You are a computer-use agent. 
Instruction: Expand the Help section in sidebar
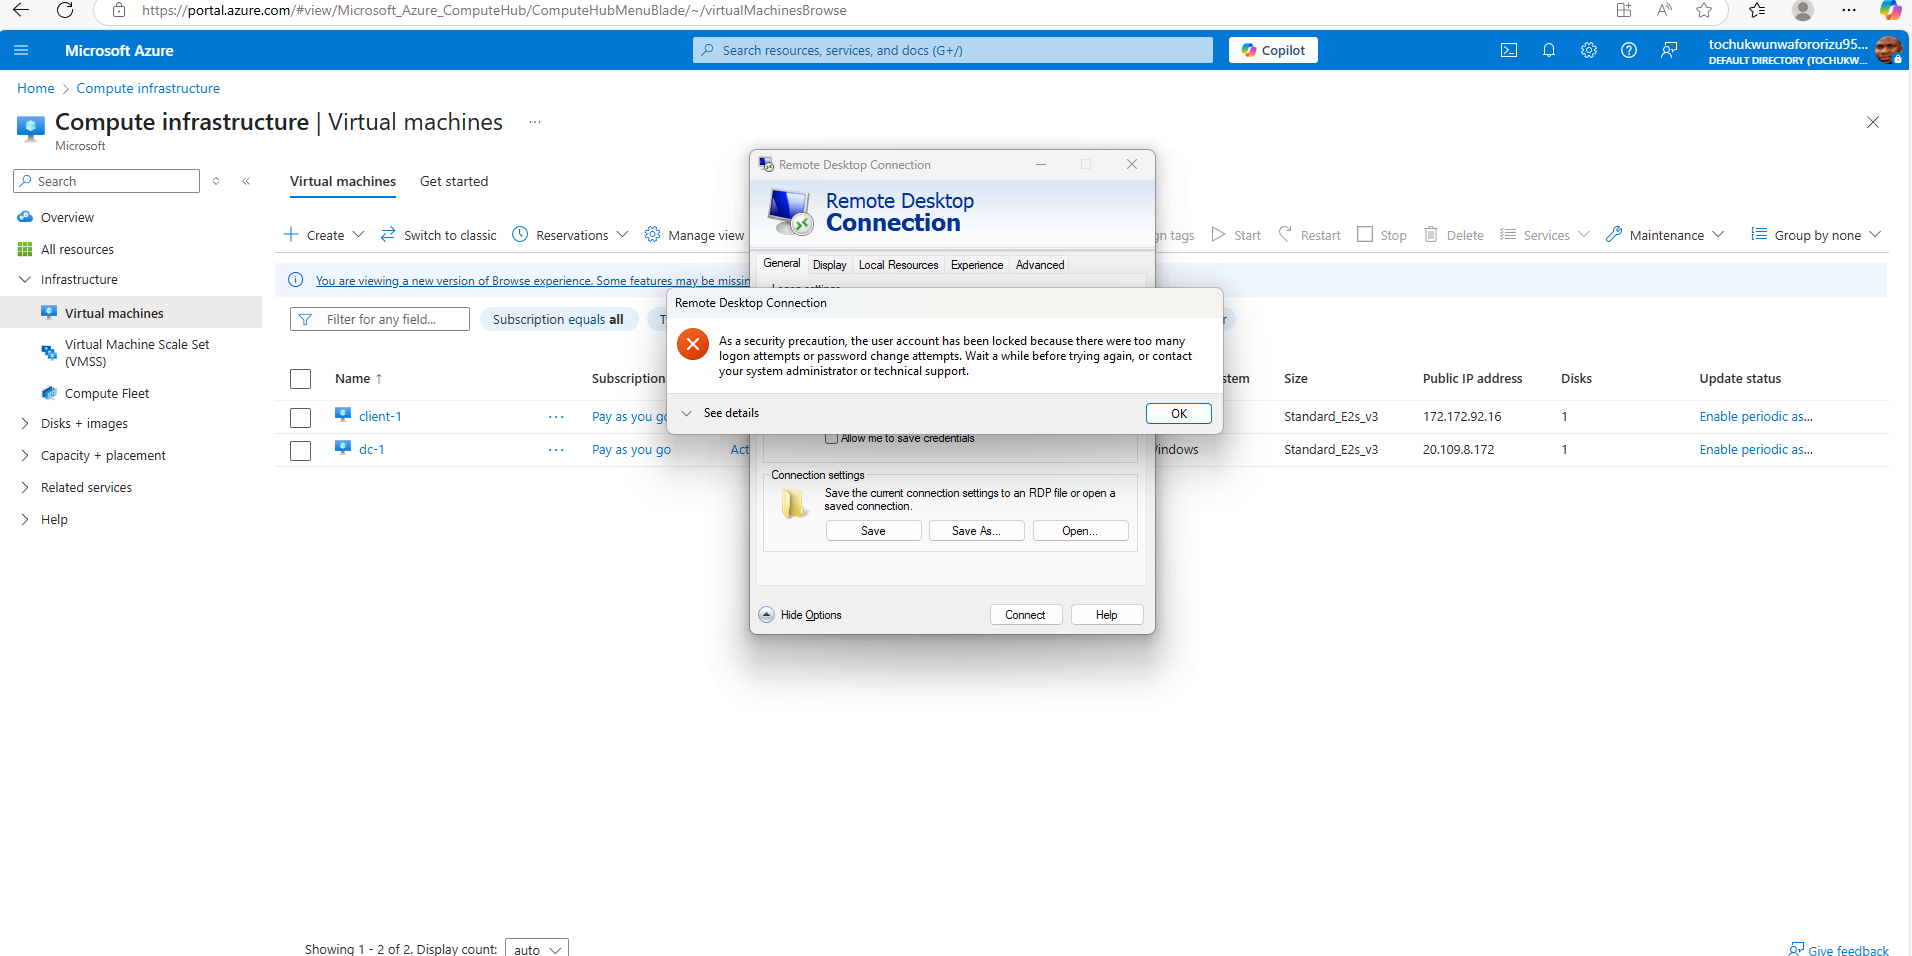pos(25,519)
